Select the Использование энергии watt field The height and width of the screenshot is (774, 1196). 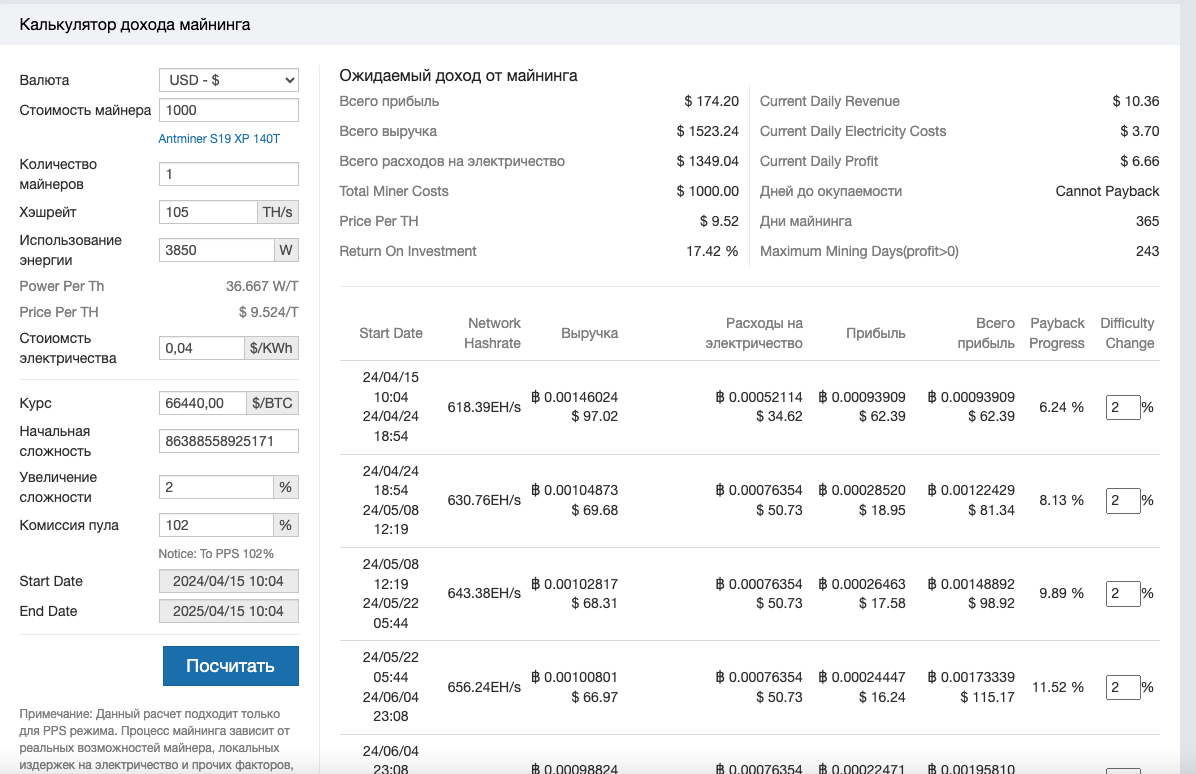coord(216,250)
